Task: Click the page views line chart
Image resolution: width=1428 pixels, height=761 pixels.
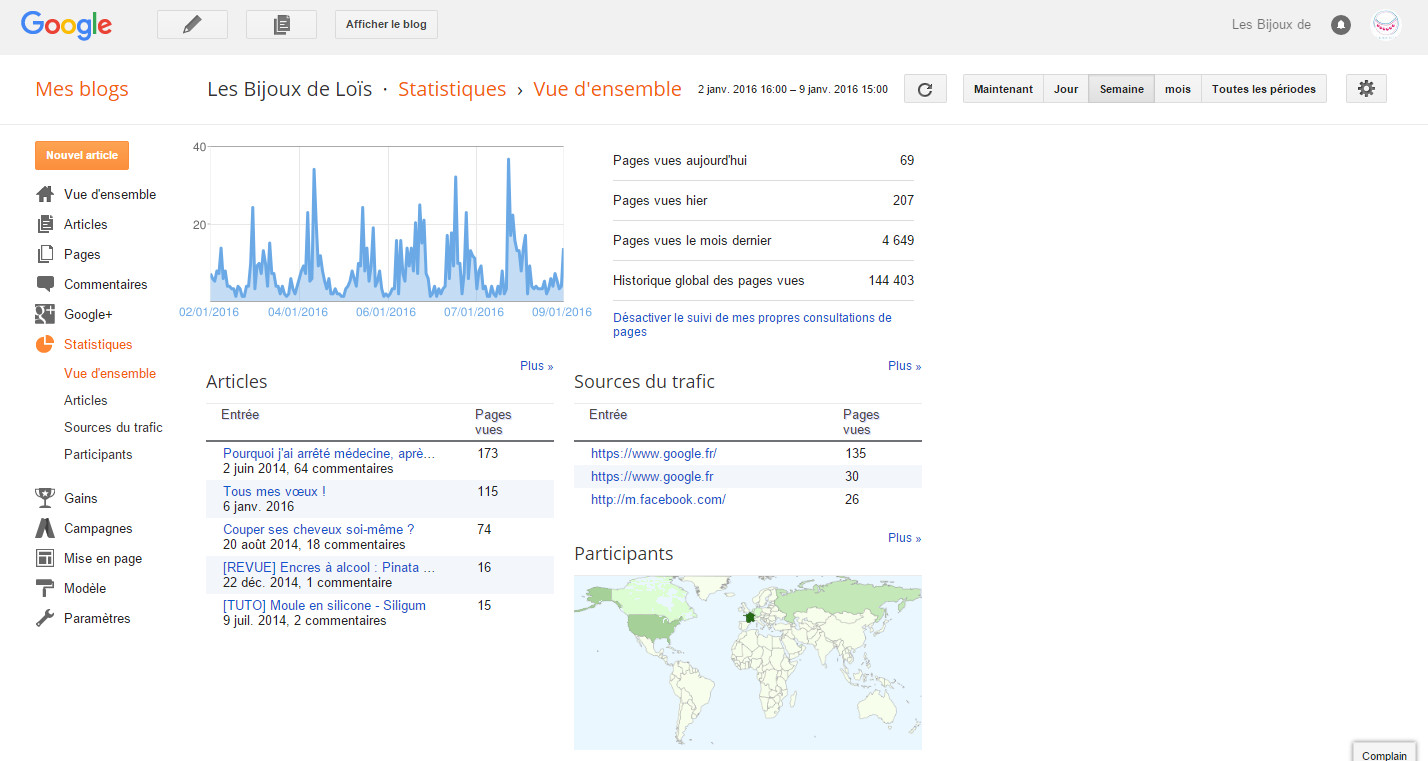Action: (x=386, y=223)
